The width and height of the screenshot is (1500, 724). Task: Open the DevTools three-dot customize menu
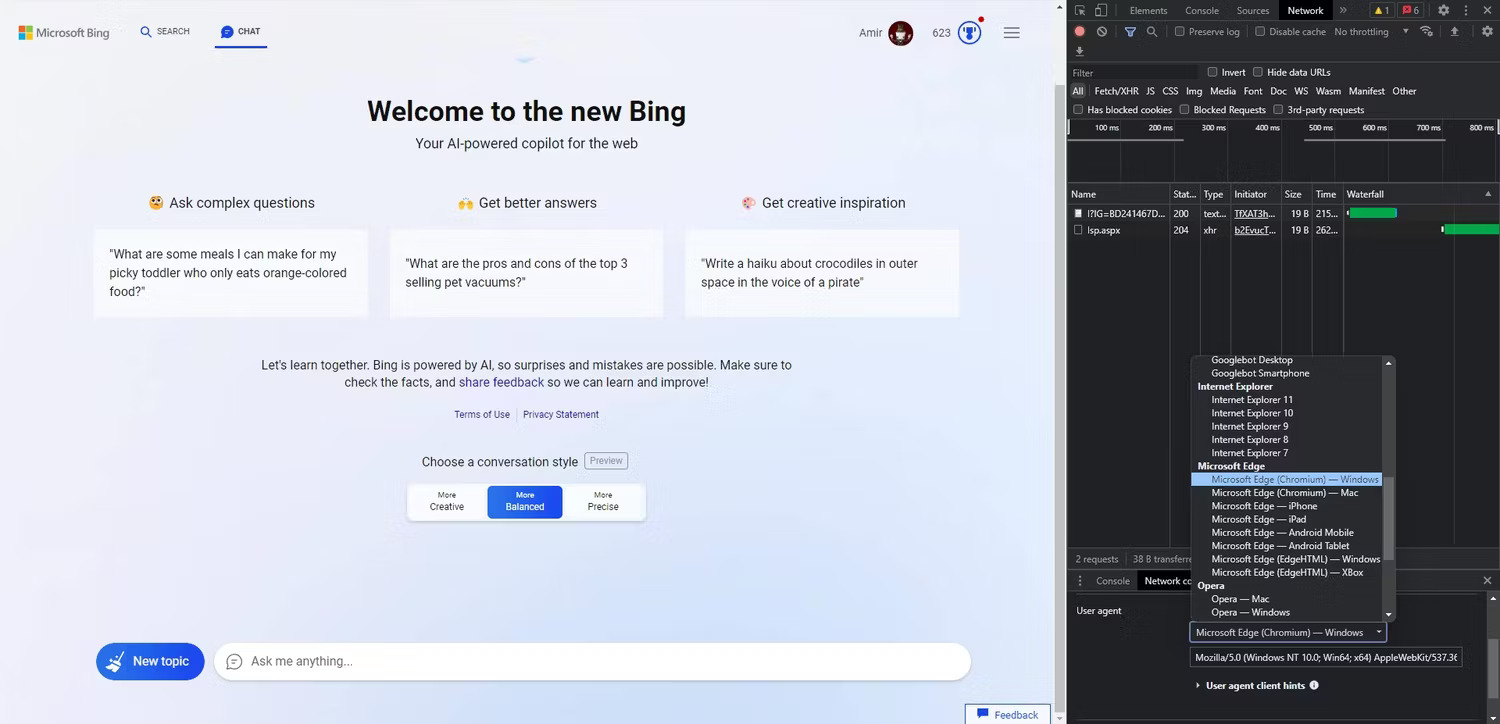(x=1465, y=10)
